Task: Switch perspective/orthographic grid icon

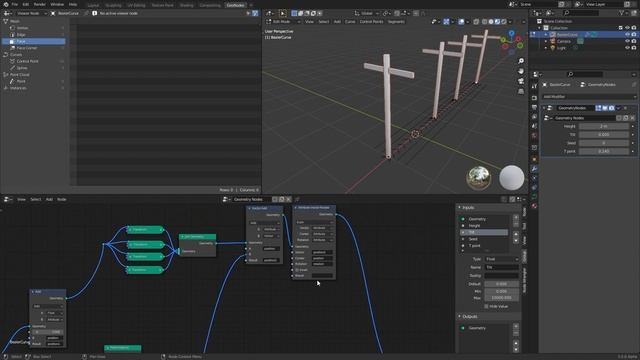Action: (x=521, y=91)
